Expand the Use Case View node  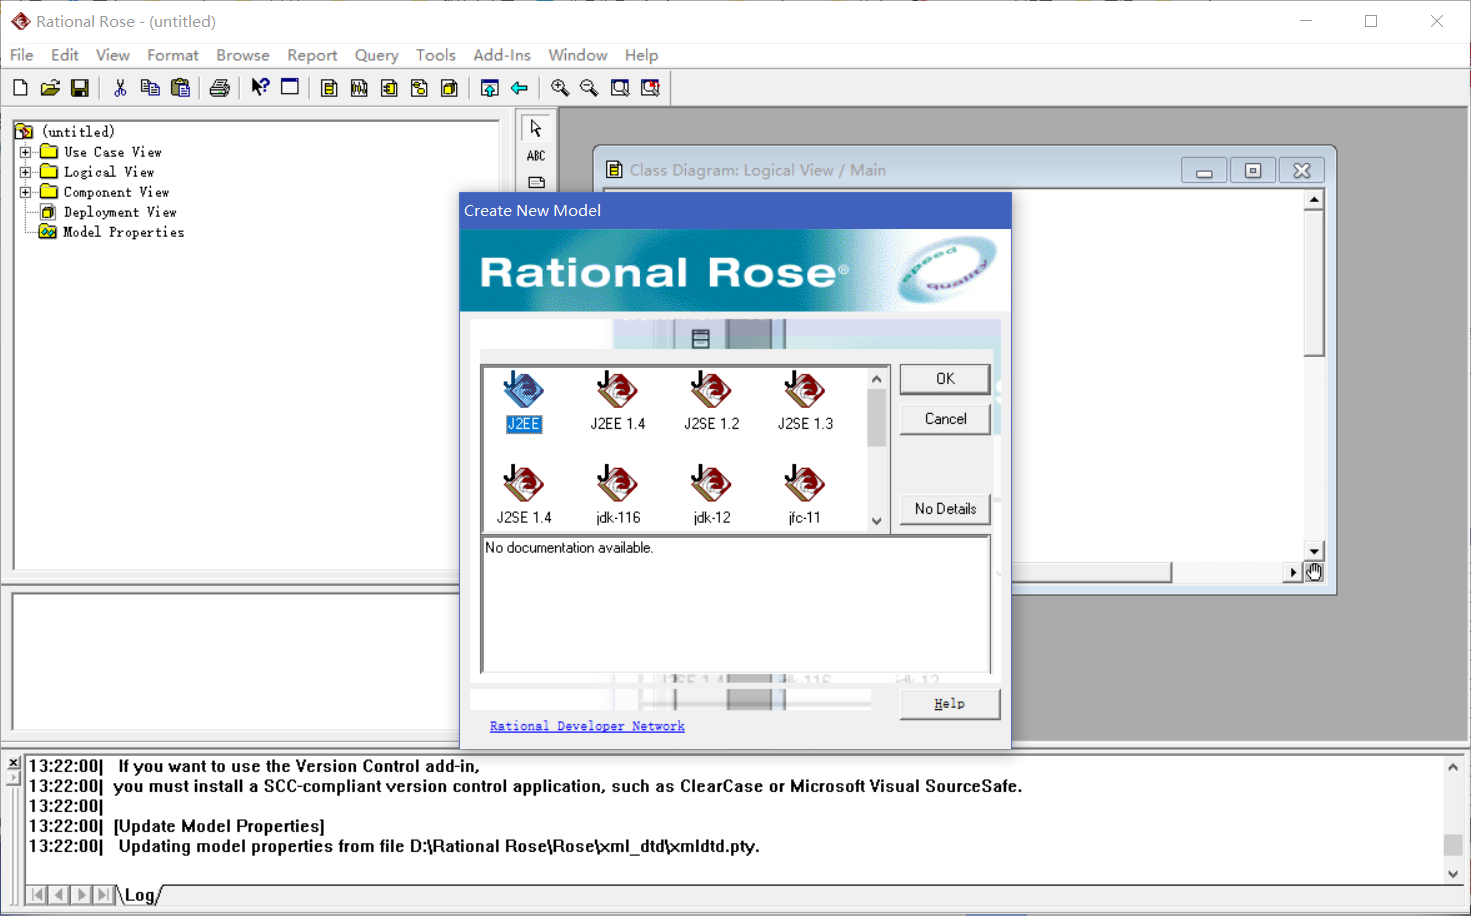[26, 152]
